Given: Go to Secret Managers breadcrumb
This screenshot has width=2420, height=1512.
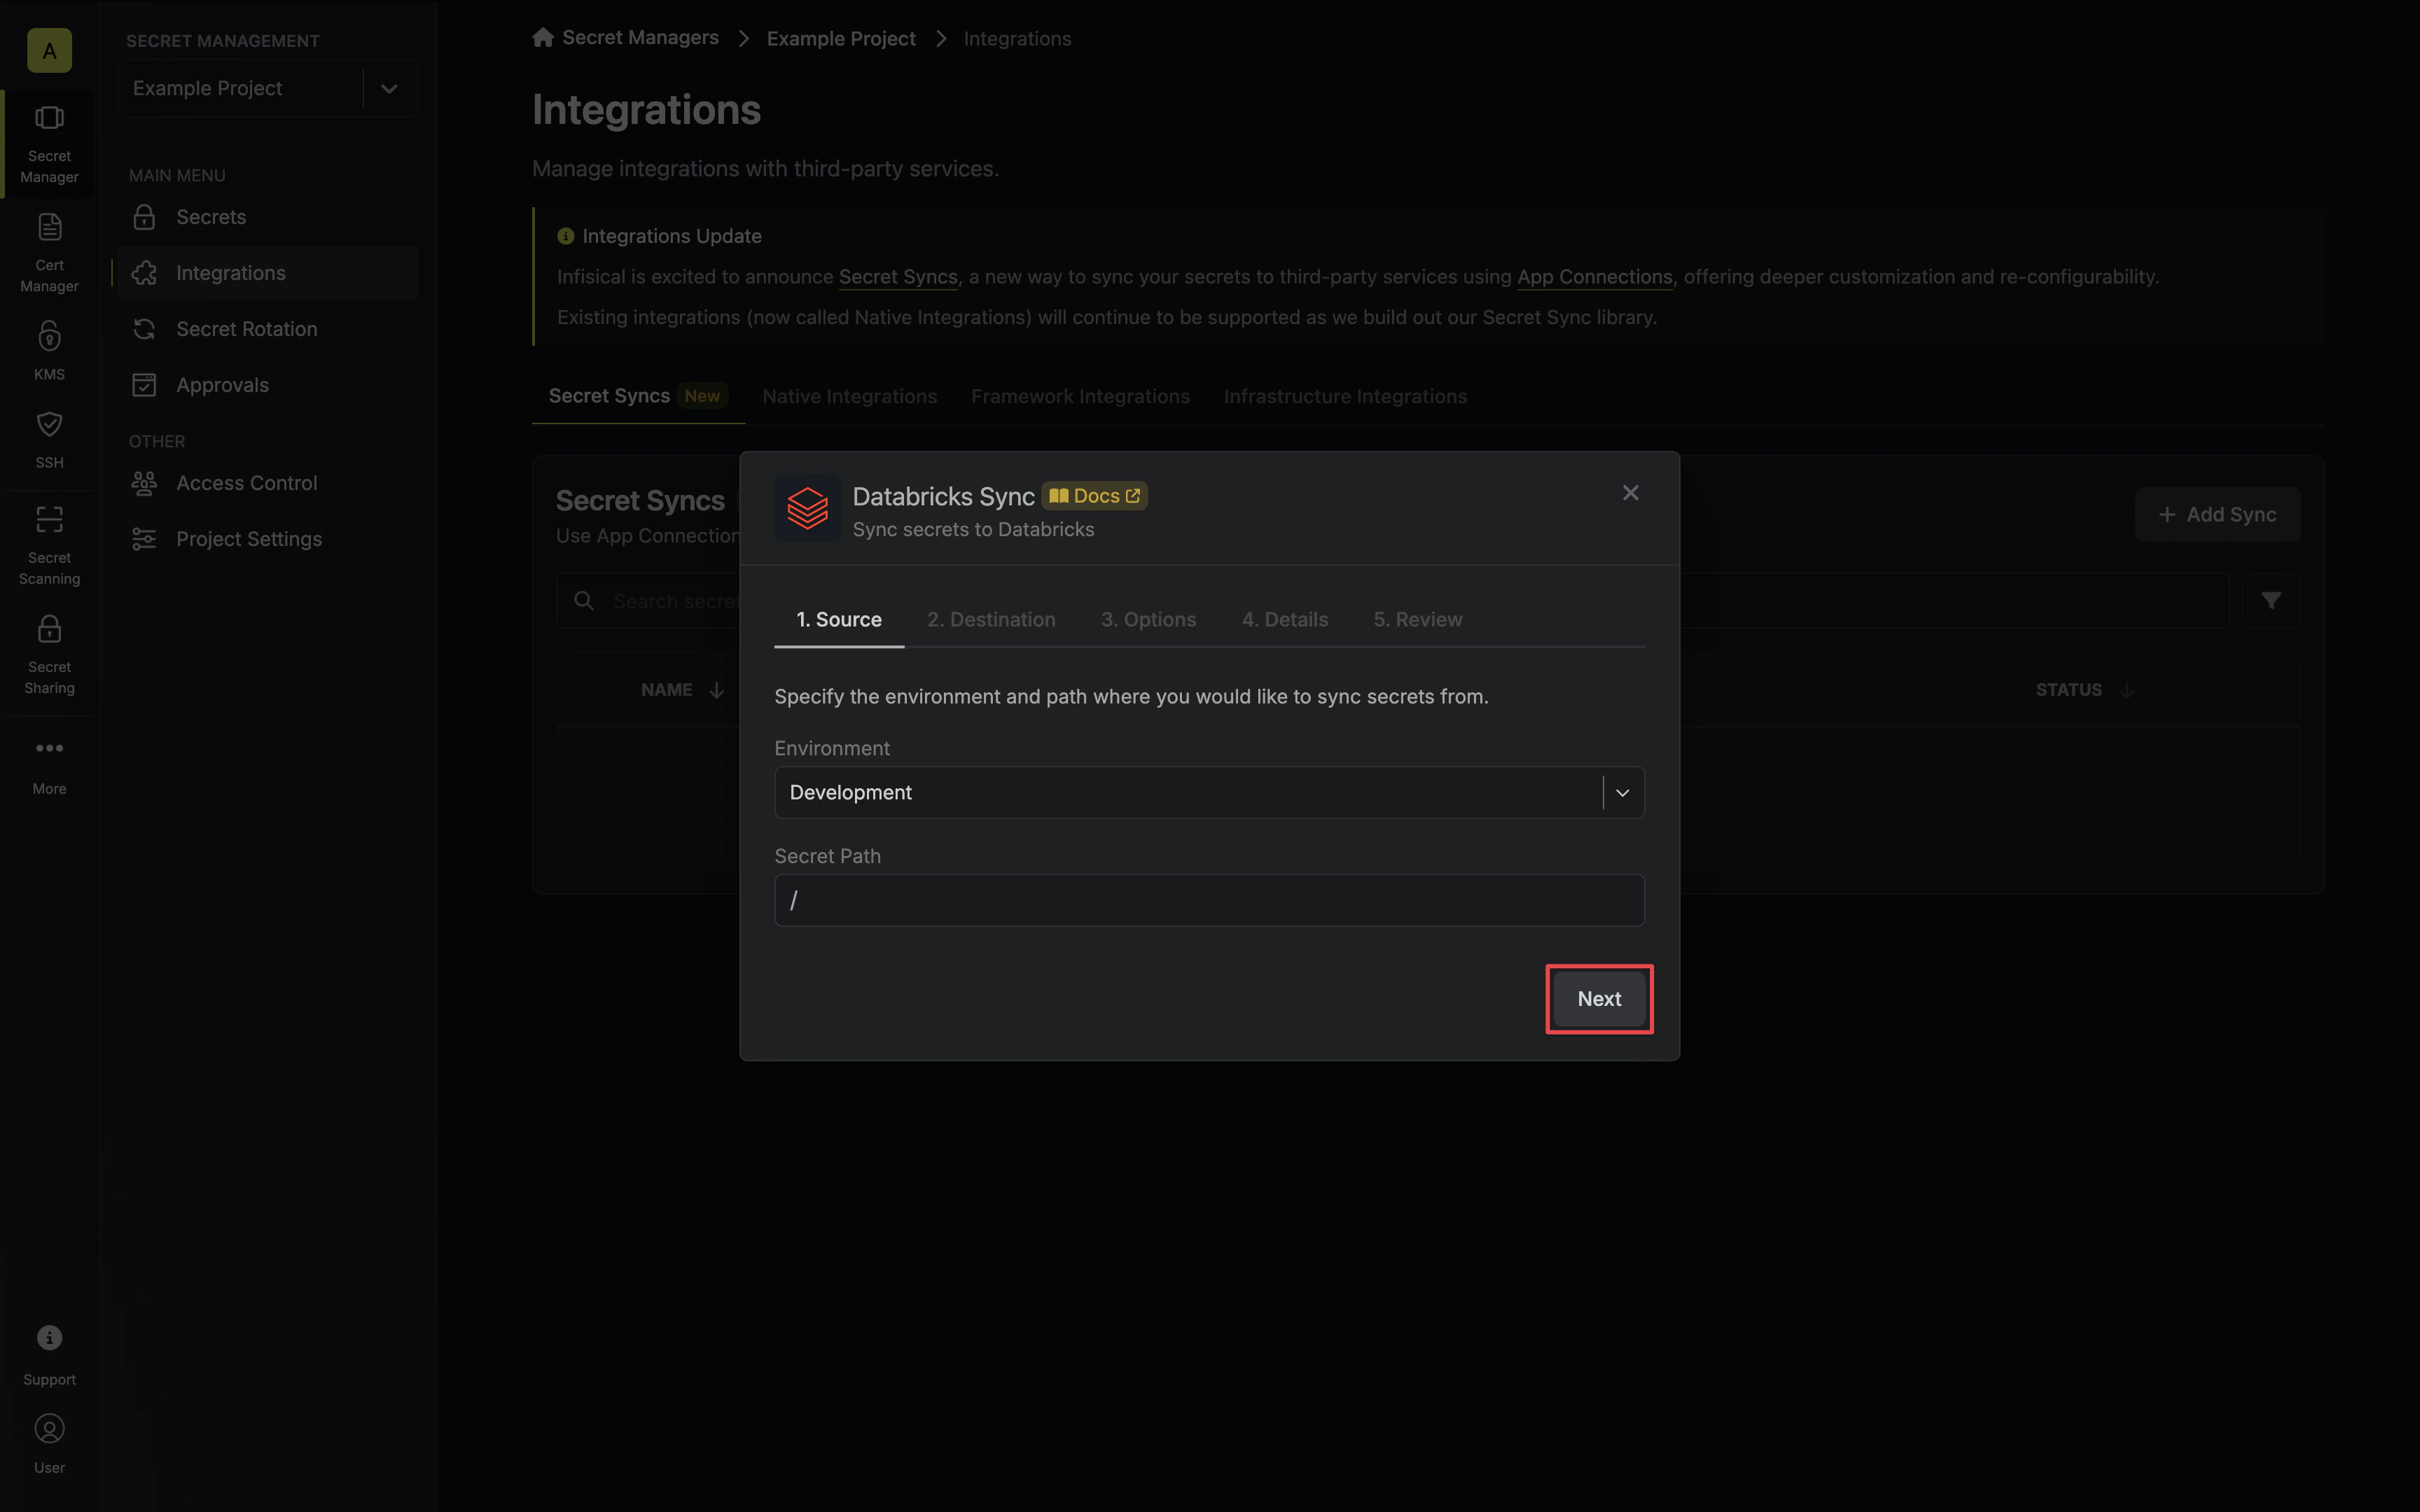Looking at the screenshot, I should 640,37.
